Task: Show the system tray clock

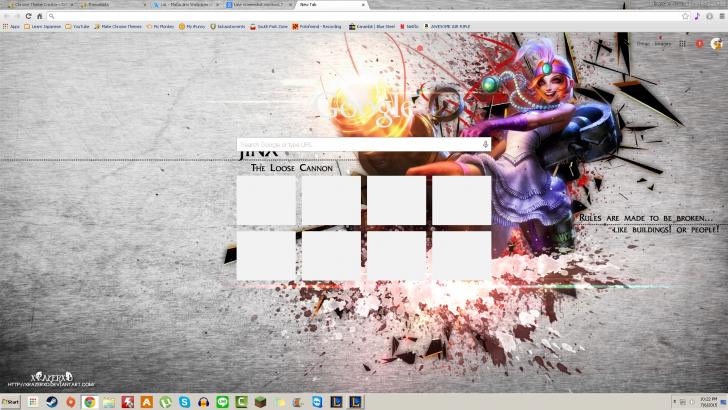Action: click(x=708, y=402)
